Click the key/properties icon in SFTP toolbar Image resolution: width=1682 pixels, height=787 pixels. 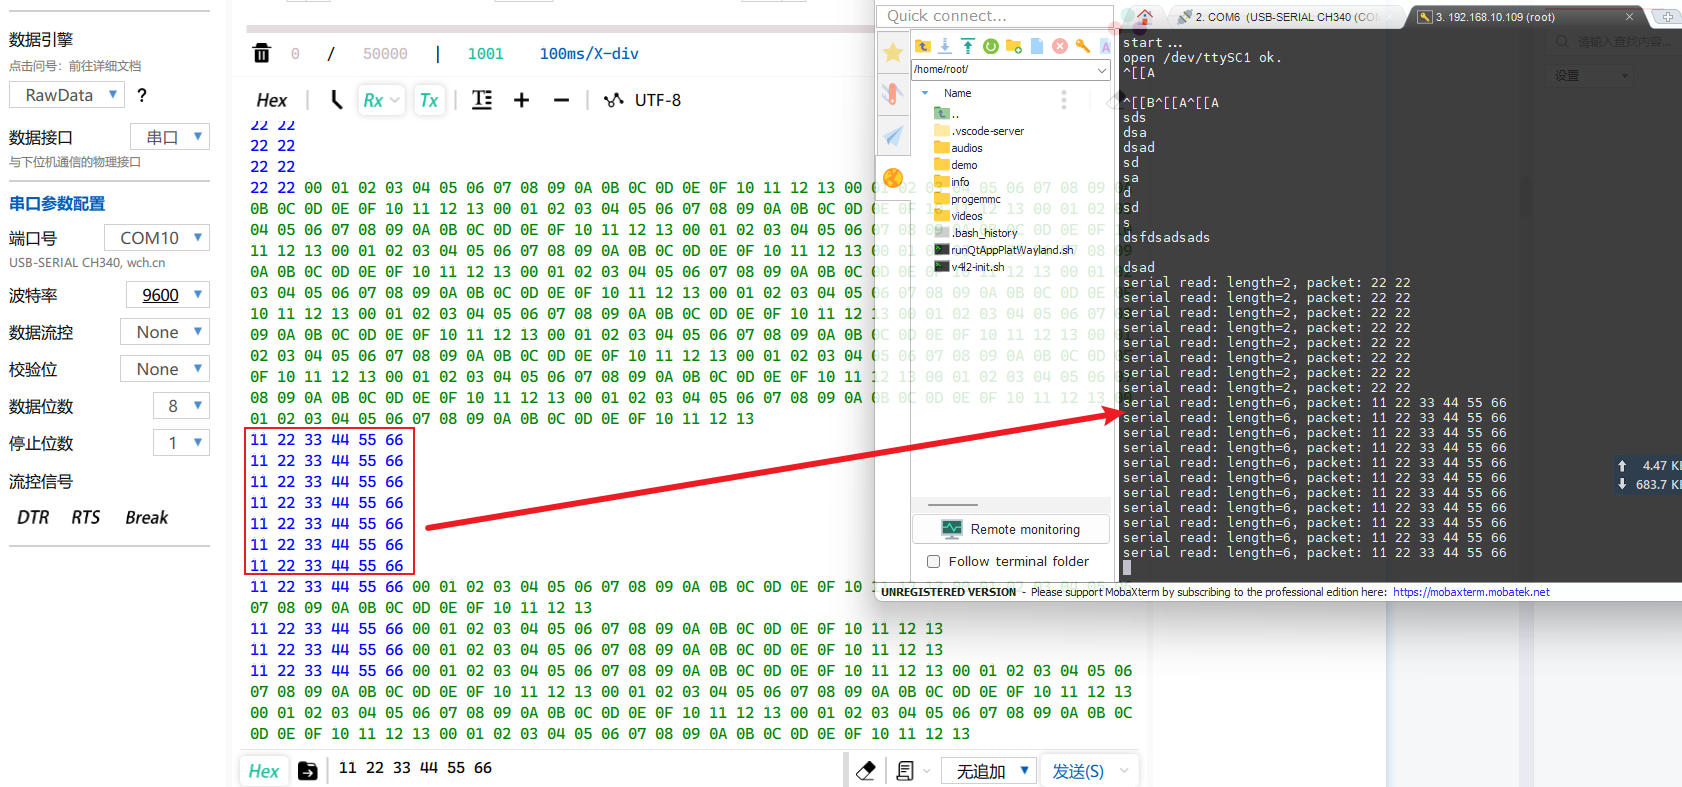point(1083,46)
